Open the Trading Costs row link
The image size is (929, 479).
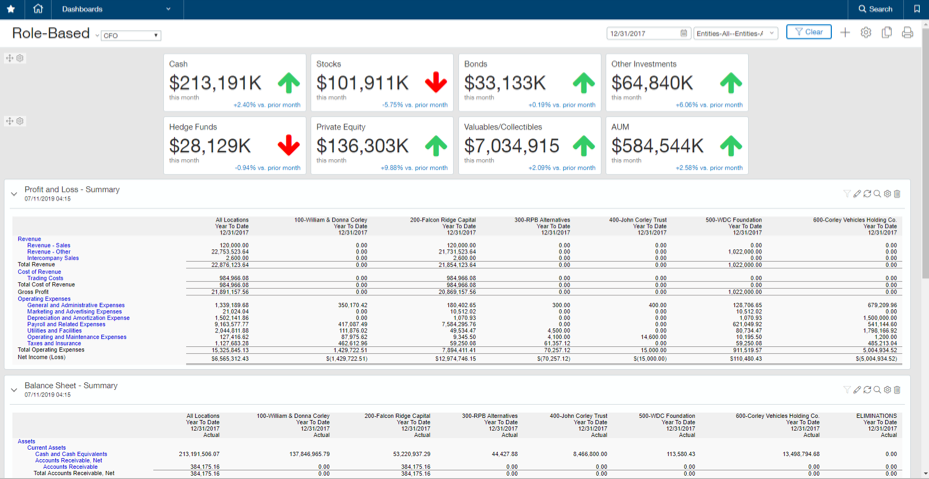point(45,277)
